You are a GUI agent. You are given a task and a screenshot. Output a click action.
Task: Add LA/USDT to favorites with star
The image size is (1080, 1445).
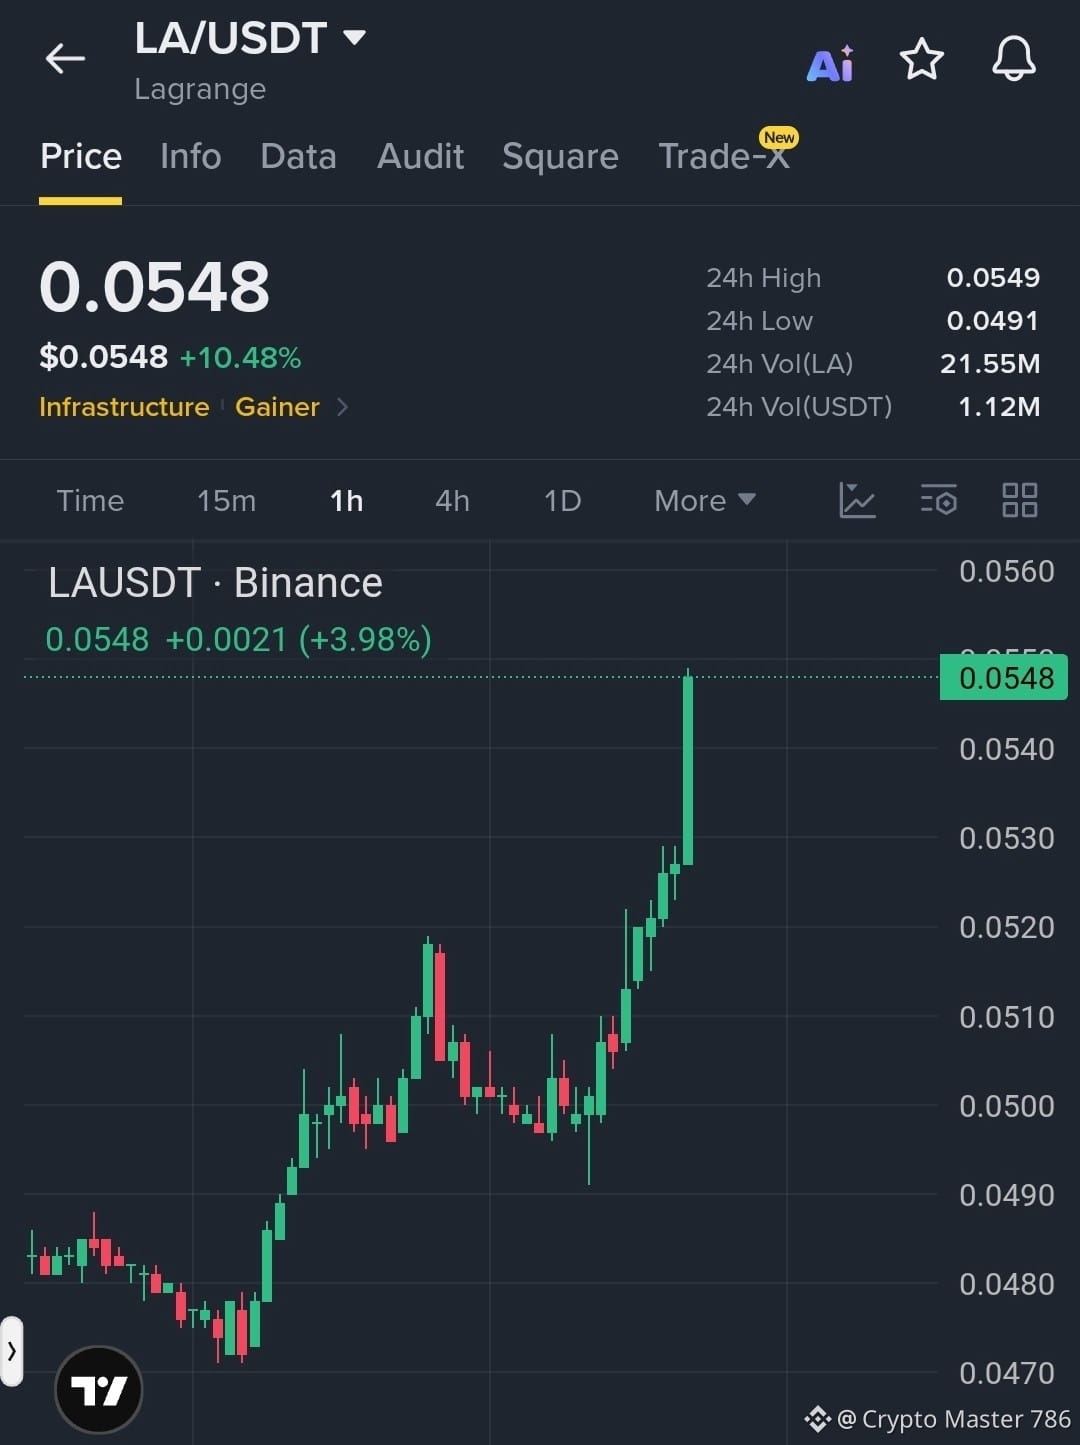[x=922, y=59]
